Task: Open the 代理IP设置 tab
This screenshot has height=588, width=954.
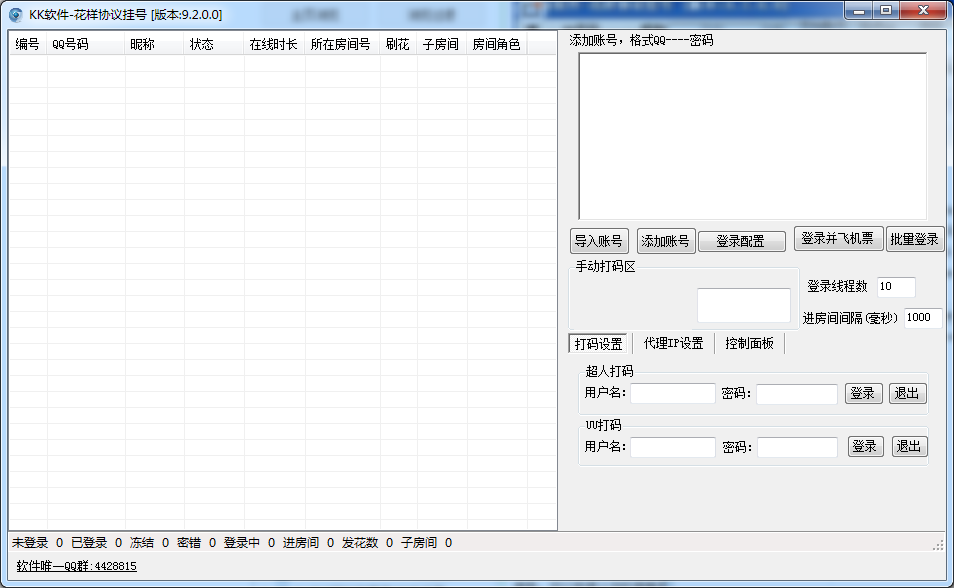Action: pos(673,343)
